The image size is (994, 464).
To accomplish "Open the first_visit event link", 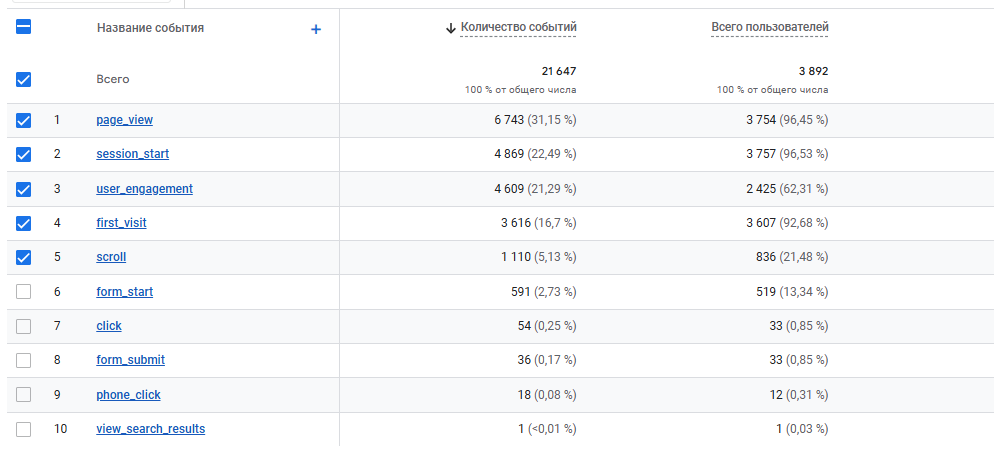I will click(x=121, y=223).
